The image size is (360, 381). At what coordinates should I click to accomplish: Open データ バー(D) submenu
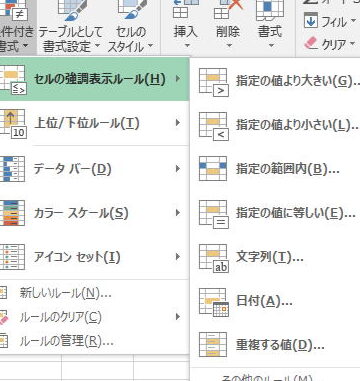(94, 169)
